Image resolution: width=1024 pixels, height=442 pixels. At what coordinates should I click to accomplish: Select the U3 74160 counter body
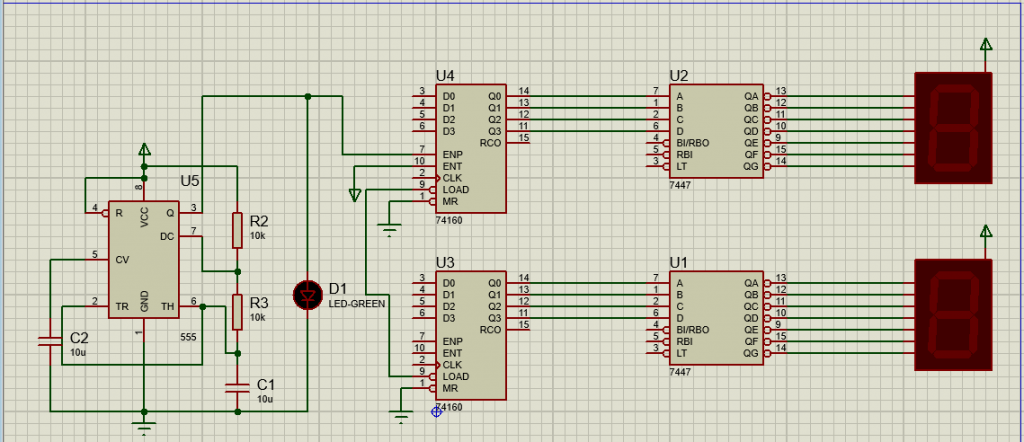471,336
